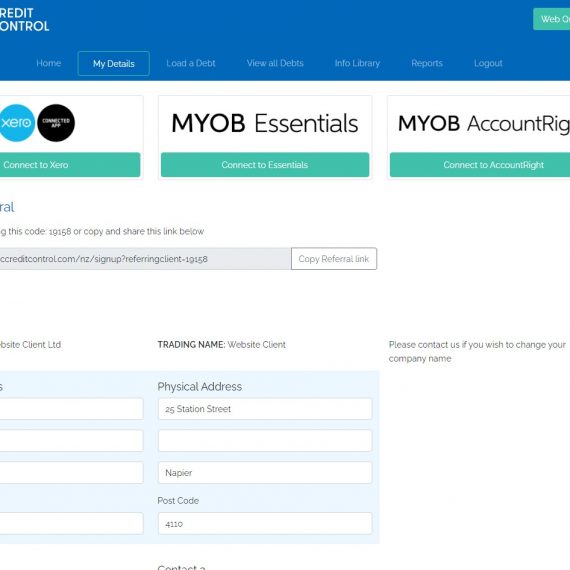Open the Info Library menu
Image resolution: width=570 pixels, height=570 pixels.
pos(357,63)
